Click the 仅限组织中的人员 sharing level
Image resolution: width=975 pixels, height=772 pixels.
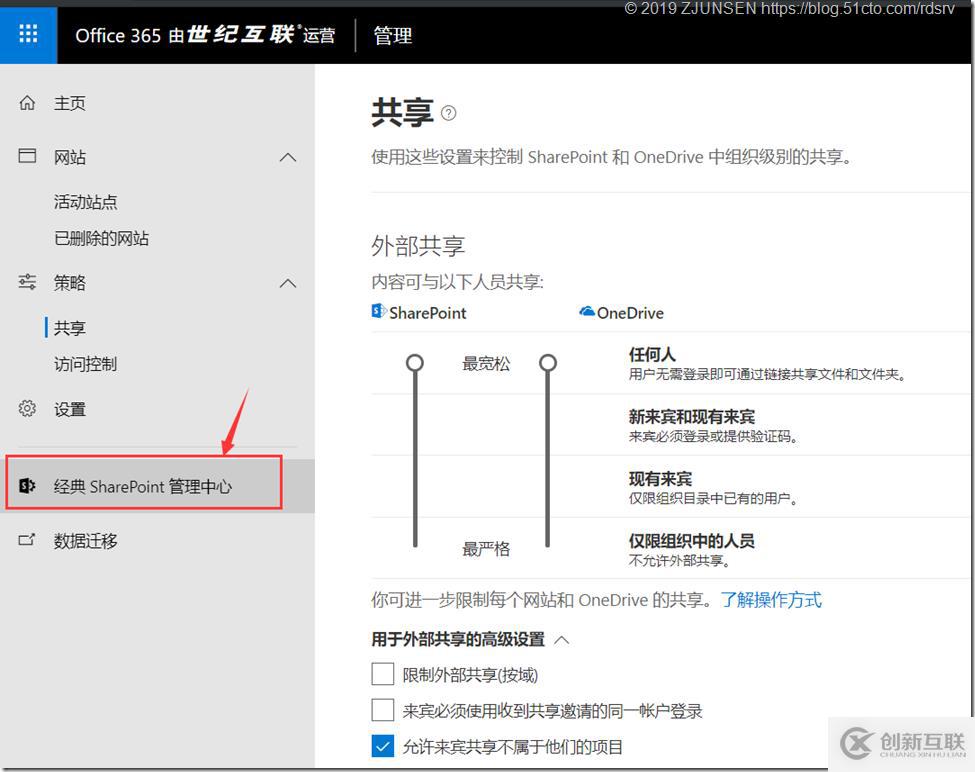(x=691, y=541)
